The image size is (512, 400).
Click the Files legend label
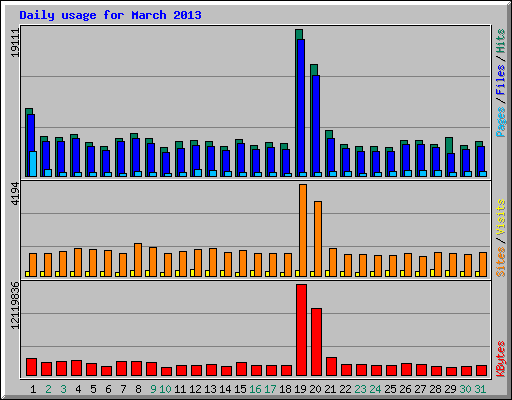(x=501, y=80)
